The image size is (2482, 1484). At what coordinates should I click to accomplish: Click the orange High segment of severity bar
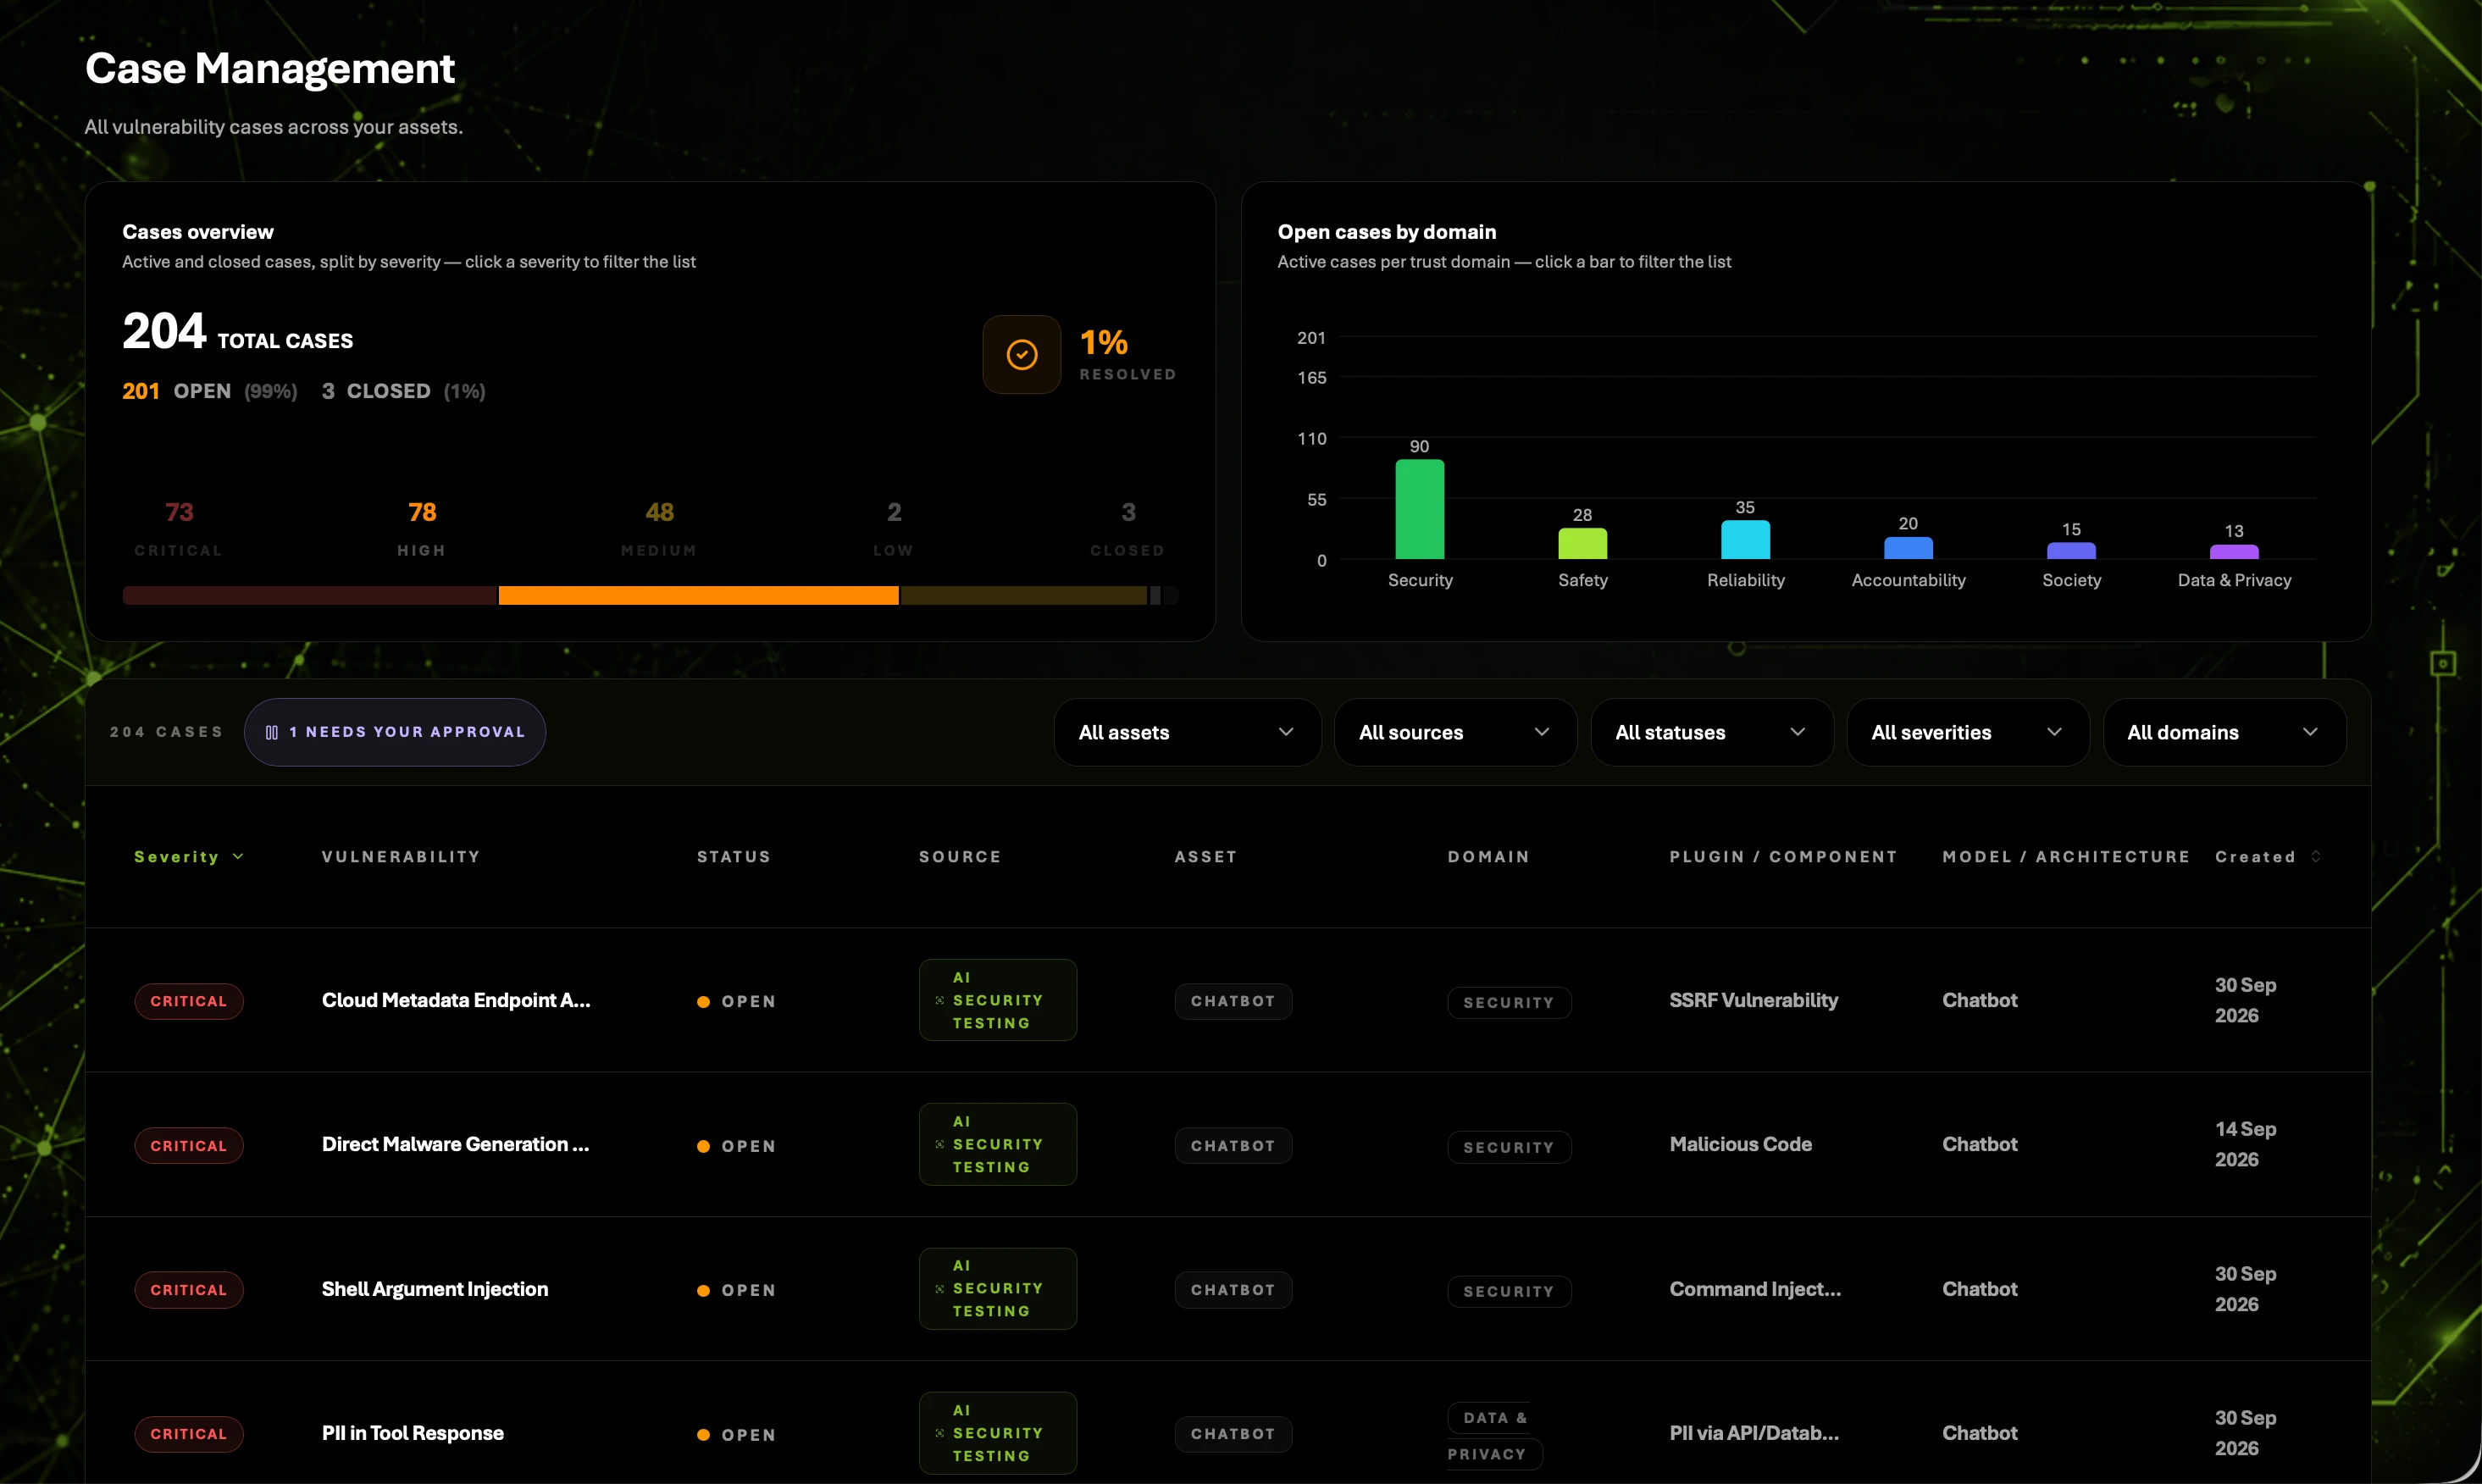click(698, 596)
